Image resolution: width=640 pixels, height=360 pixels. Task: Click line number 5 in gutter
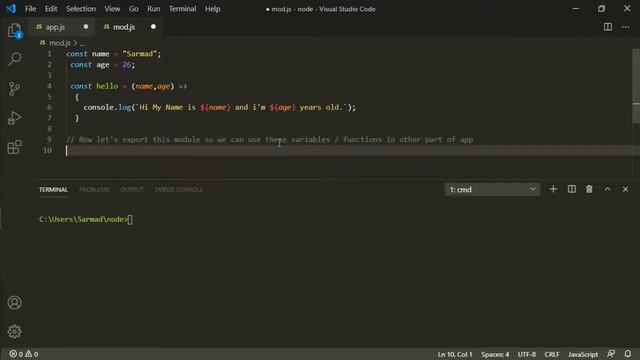click(x=49, y=97)
